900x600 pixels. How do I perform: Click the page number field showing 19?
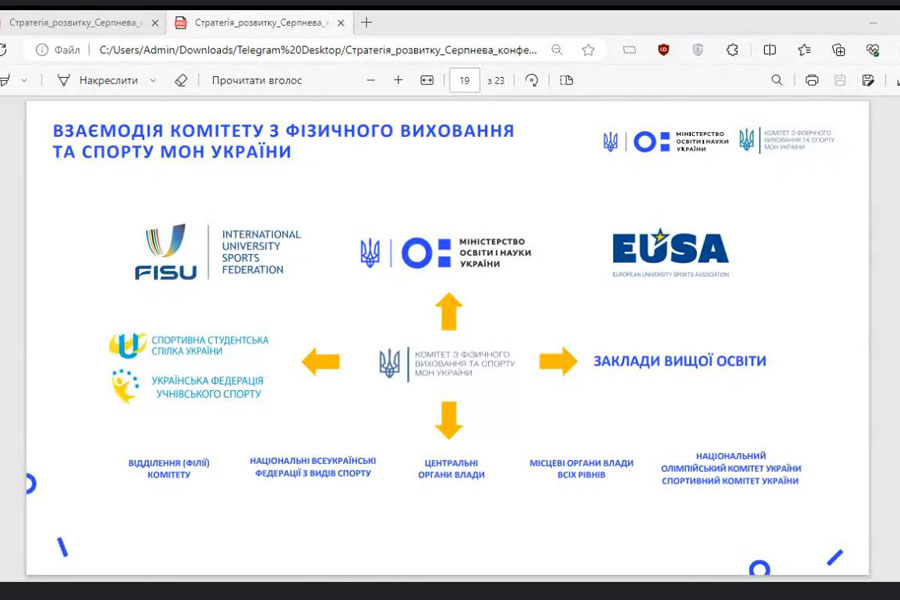click(464, 80)
